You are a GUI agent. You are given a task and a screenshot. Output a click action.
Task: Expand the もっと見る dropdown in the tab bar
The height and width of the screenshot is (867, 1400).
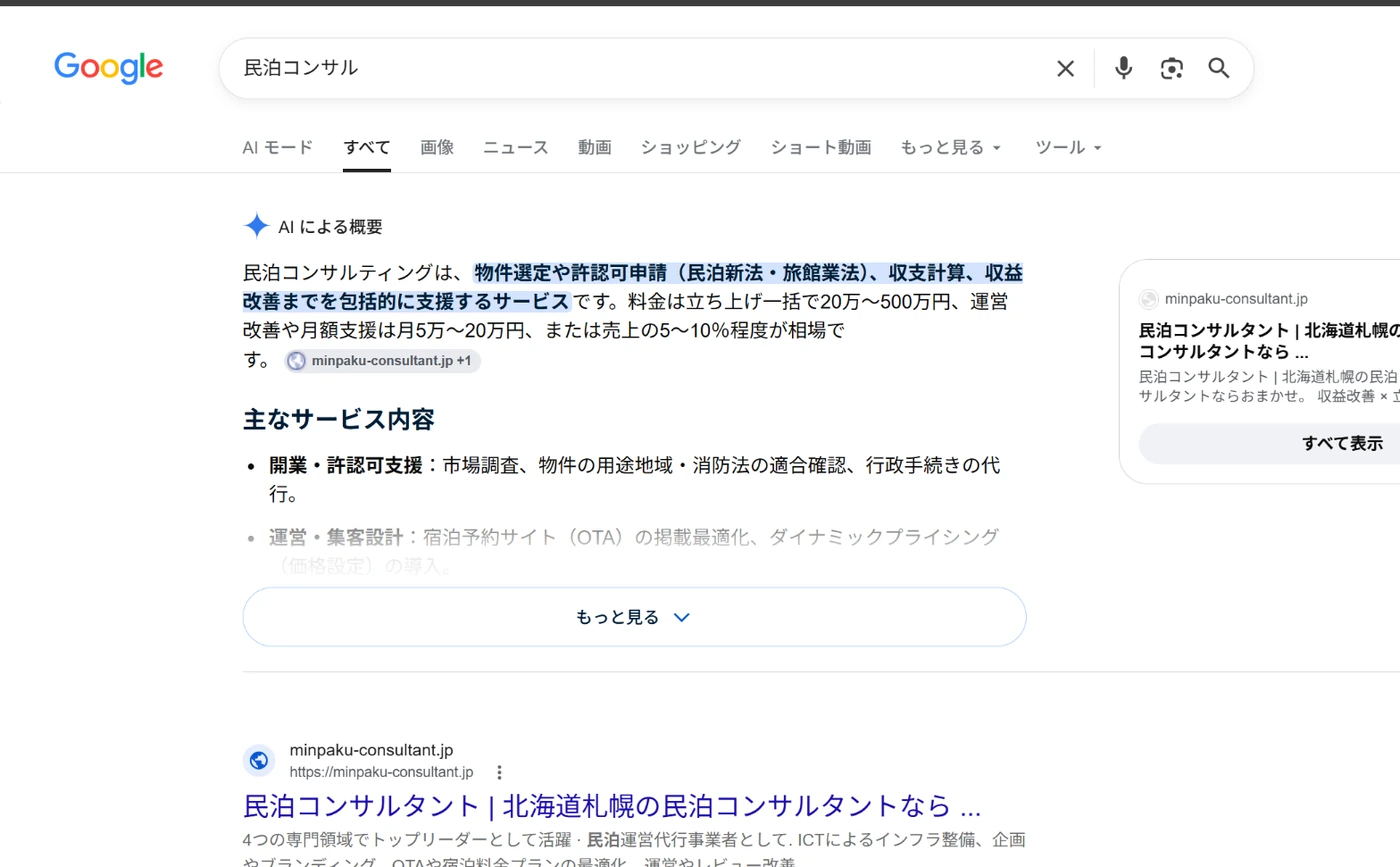951,147
